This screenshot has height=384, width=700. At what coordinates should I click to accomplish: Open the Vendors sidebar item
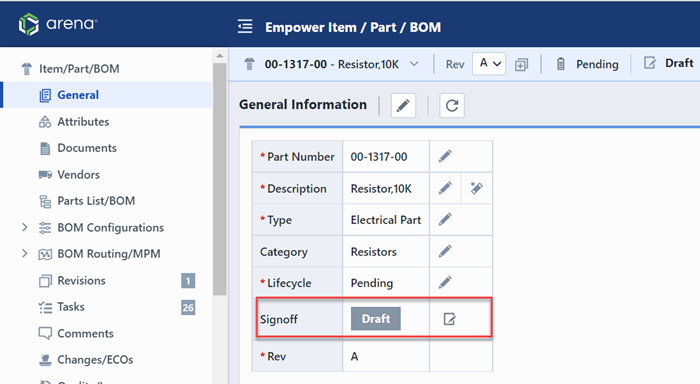tap(78, 175)
